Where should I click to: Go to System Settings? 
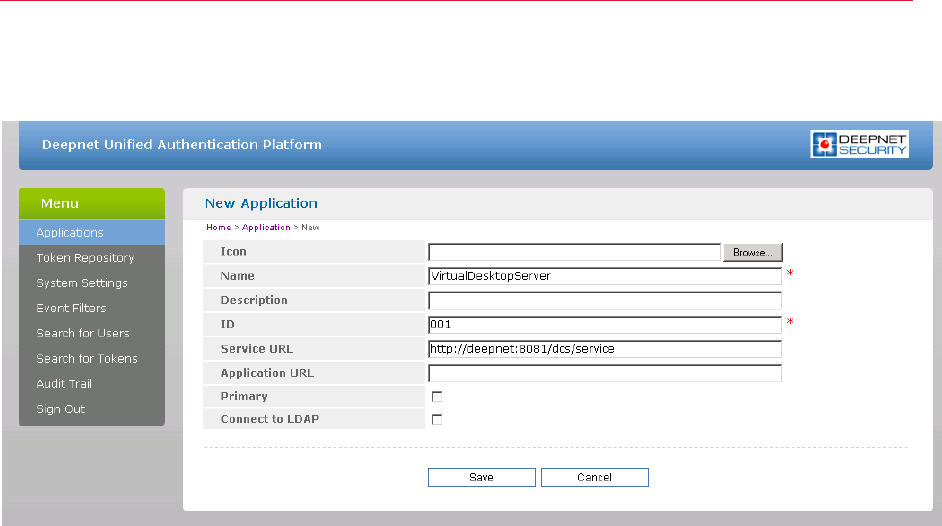[92, 283]
